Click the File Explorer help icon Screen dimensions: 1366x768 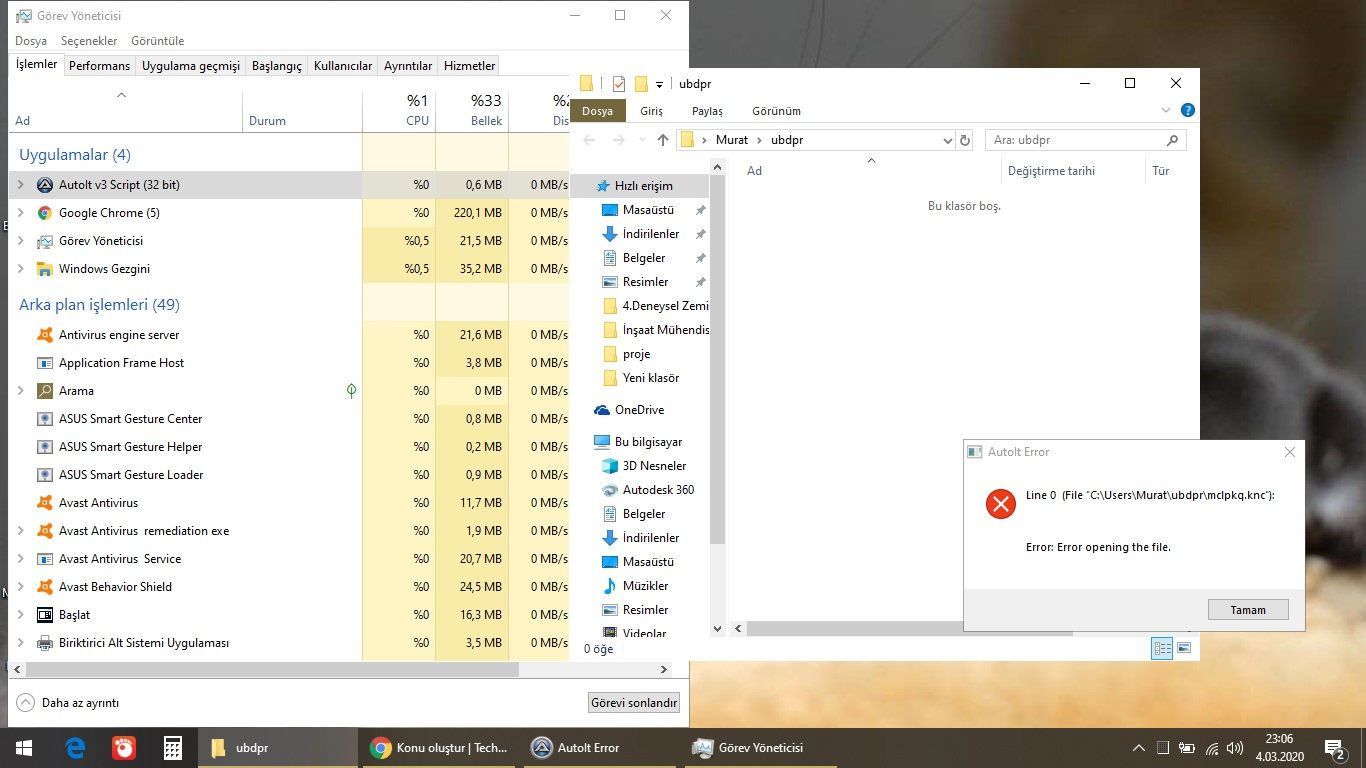[1188, 110]
